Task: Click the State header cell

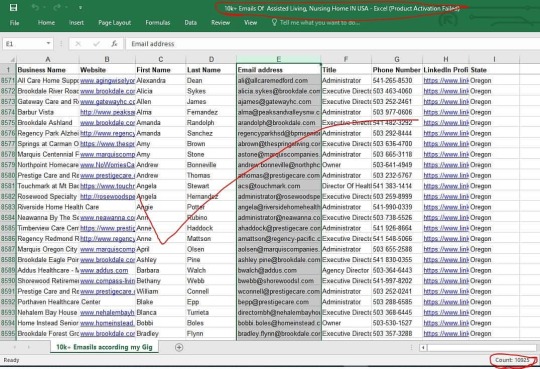Action: (494, 70)
